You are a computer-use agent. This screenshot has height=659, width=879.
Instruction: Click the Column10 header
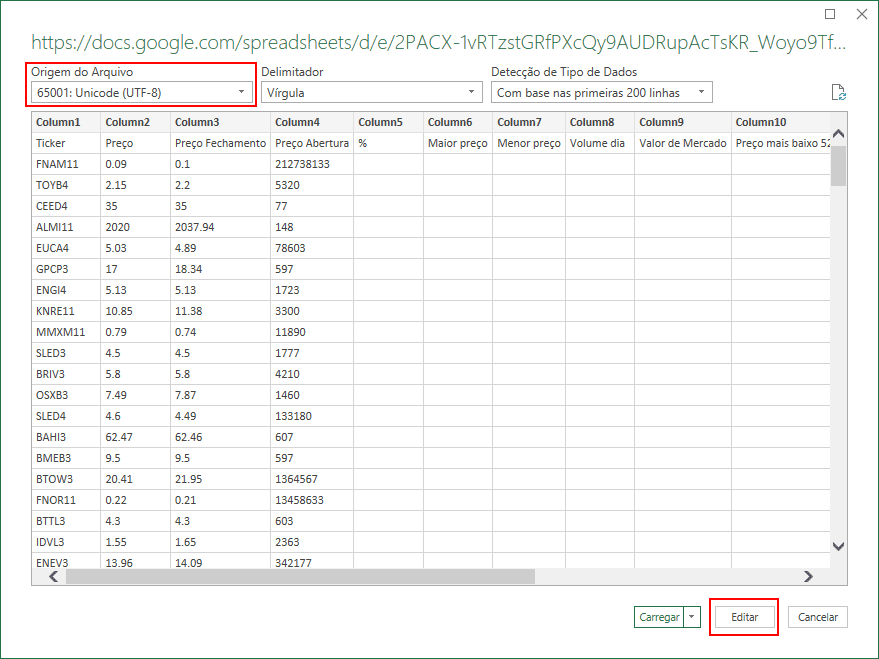point(775,122)
